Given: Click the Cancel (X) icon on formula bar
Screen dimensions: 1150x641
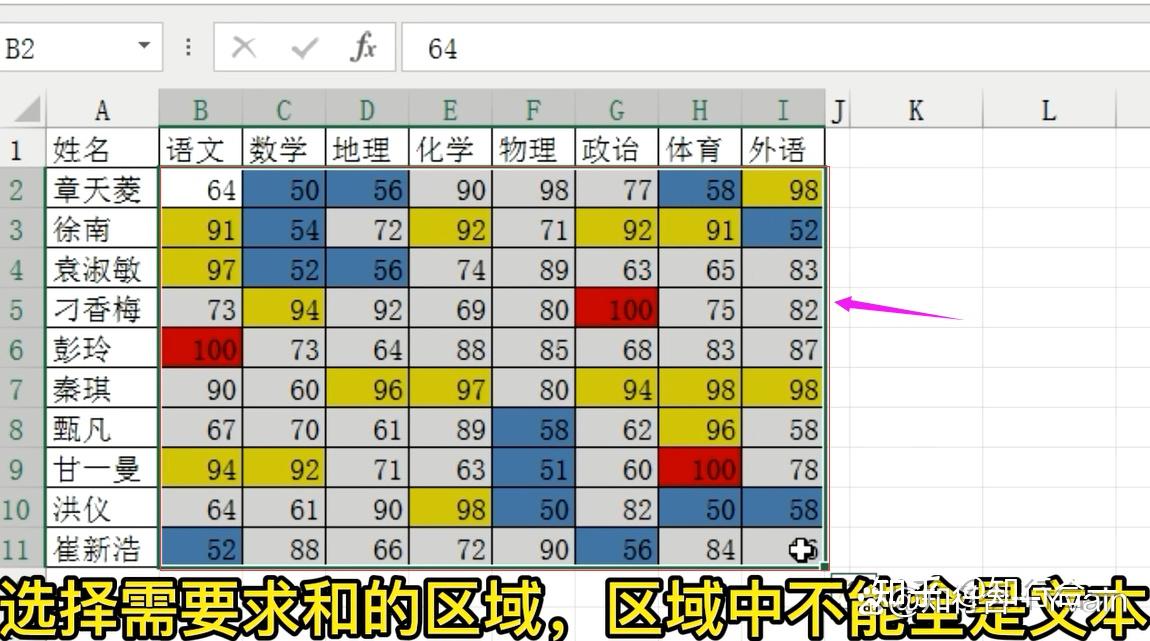Looking at the screenshot, I should [245, 47].
